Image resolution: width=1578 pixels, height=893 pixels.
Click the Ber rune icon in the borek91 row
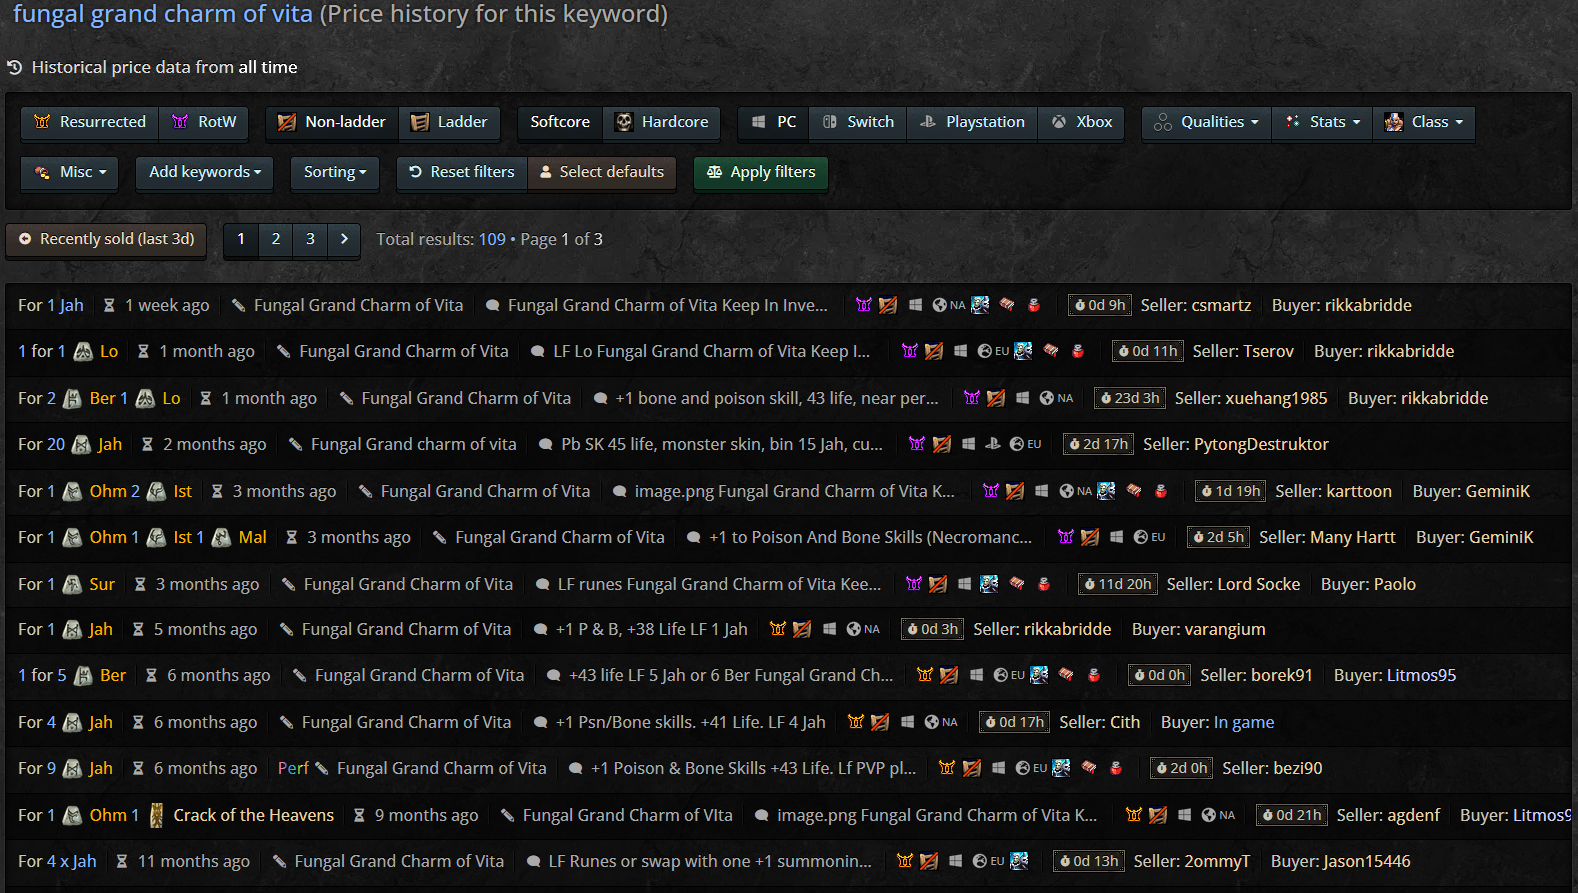coord(84,676)
